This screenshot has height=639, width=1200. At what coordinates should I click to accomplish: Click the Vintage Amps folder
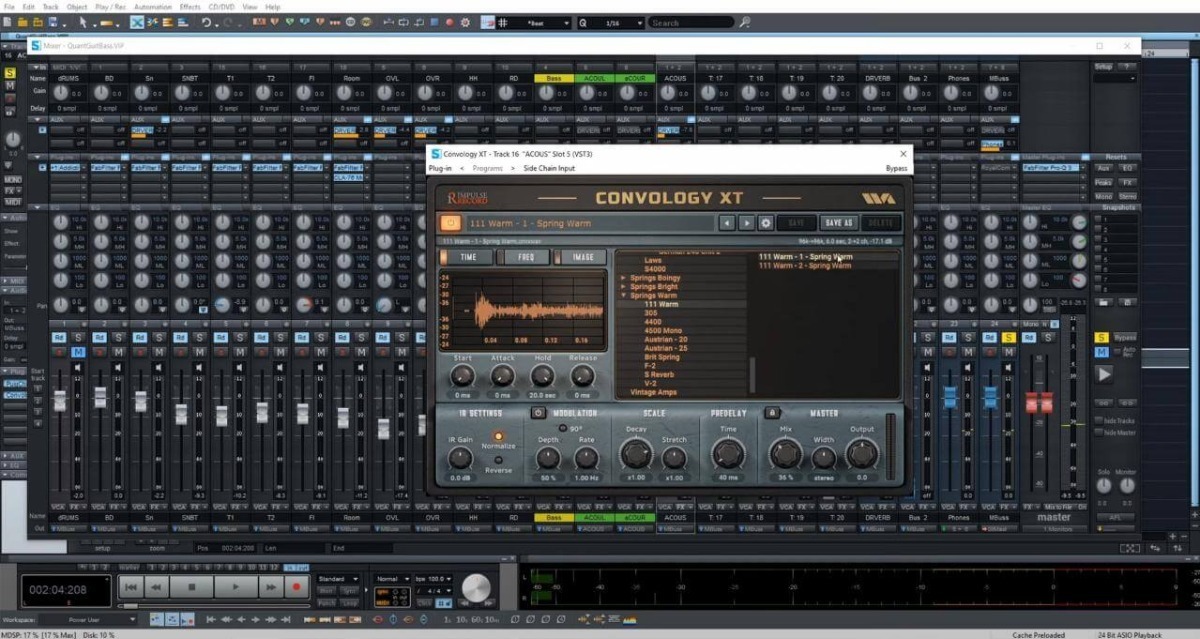(654, 392)
